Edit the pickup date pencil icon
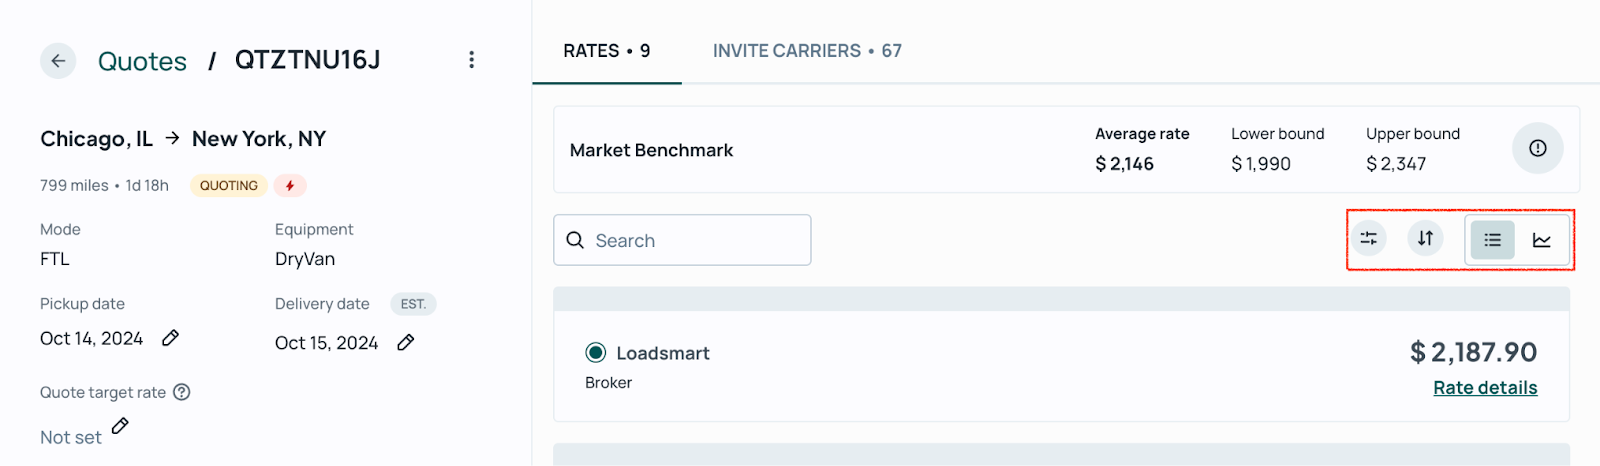 [x=171, y=338]
